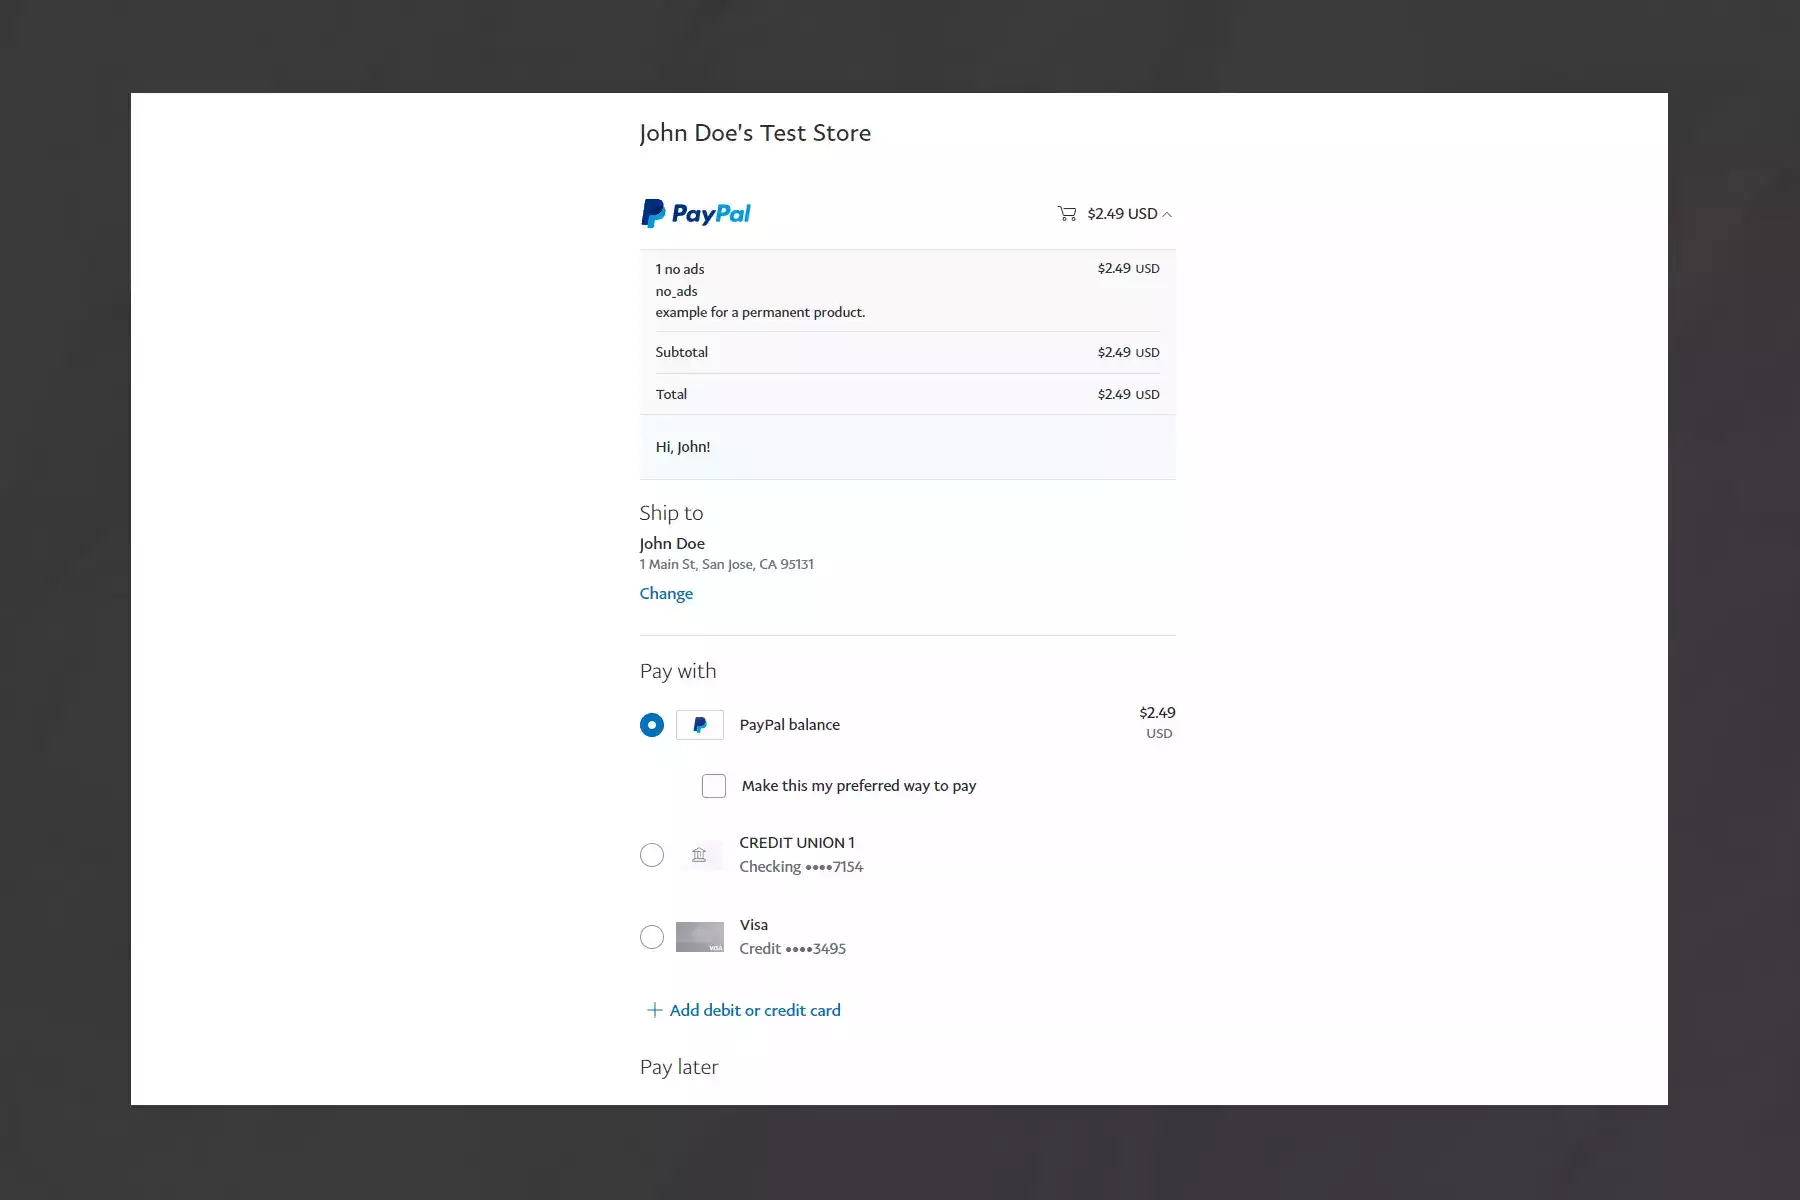The height and width of the screenshot is (1200, 1800).
Task: Select the PayPal balance radio button
Action: click(652, 725)
